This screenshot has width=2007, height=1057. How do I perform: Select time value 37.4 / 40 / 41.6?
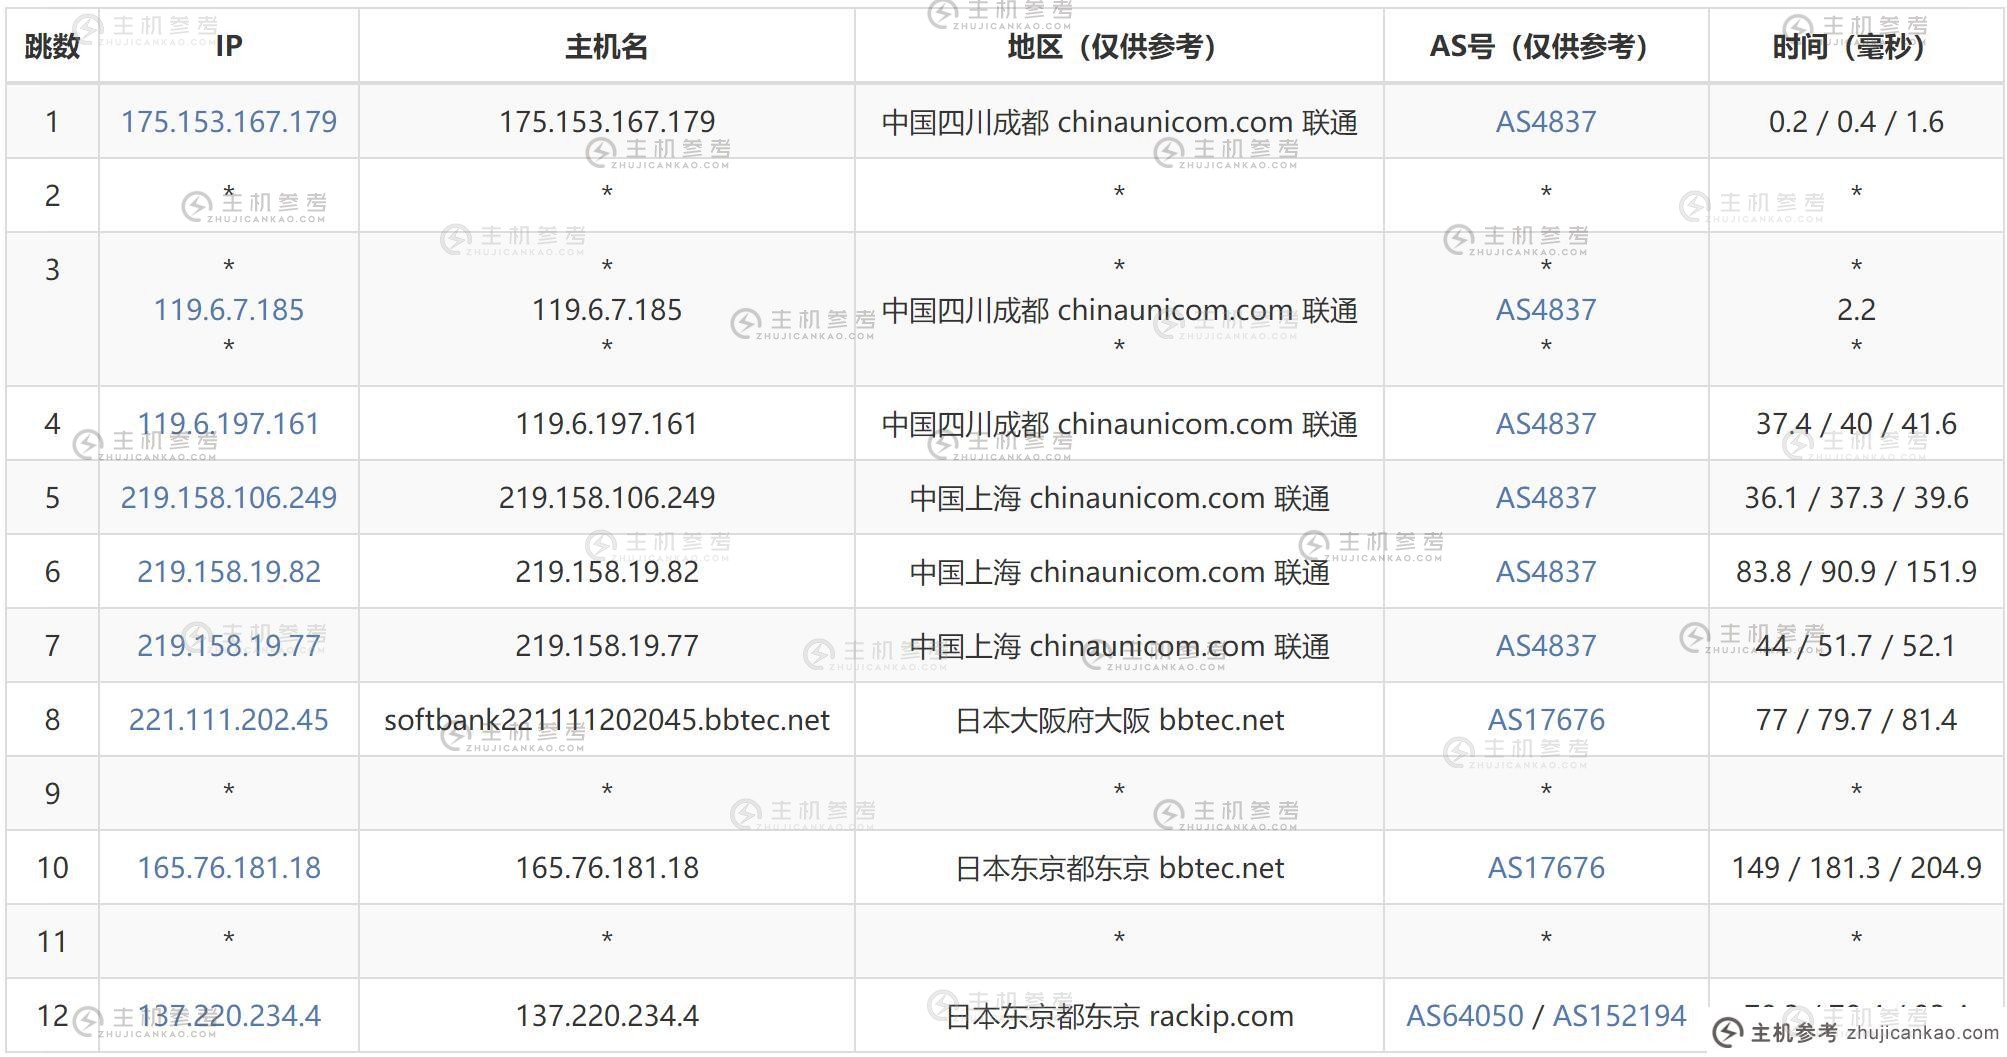click(1856, 424)
